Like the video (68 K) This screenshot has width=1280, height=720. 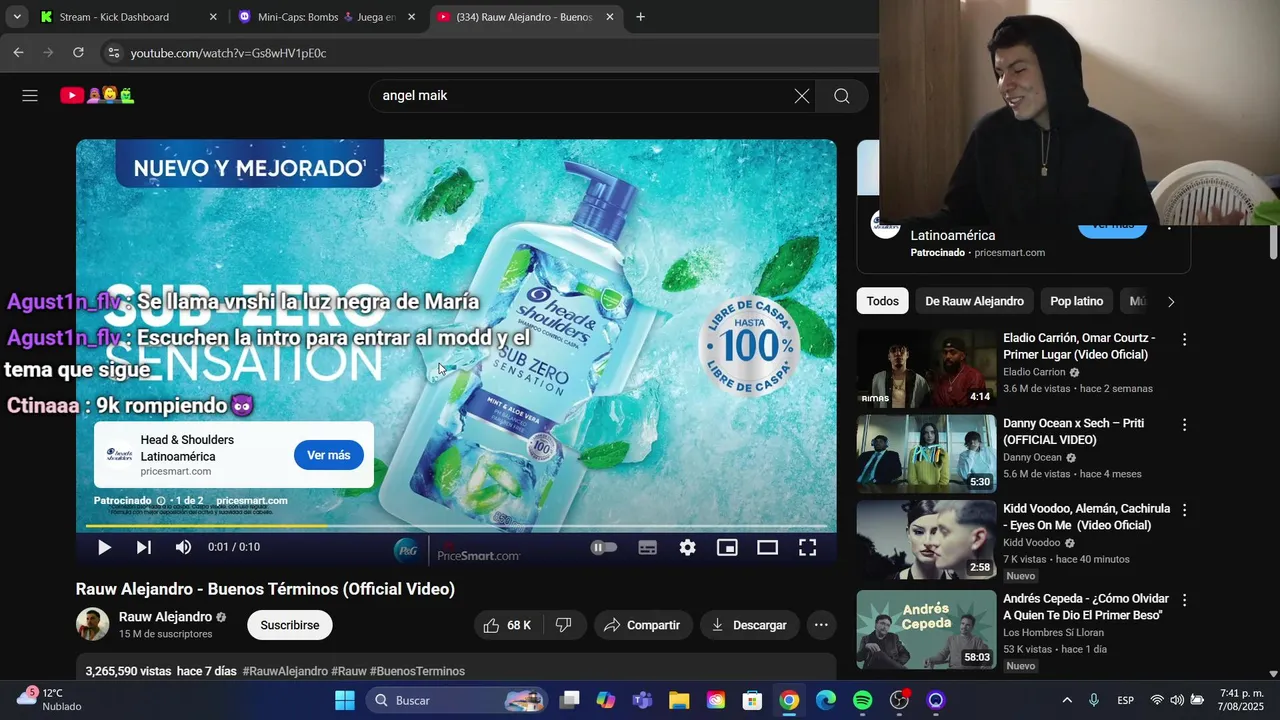coord(509,625)
